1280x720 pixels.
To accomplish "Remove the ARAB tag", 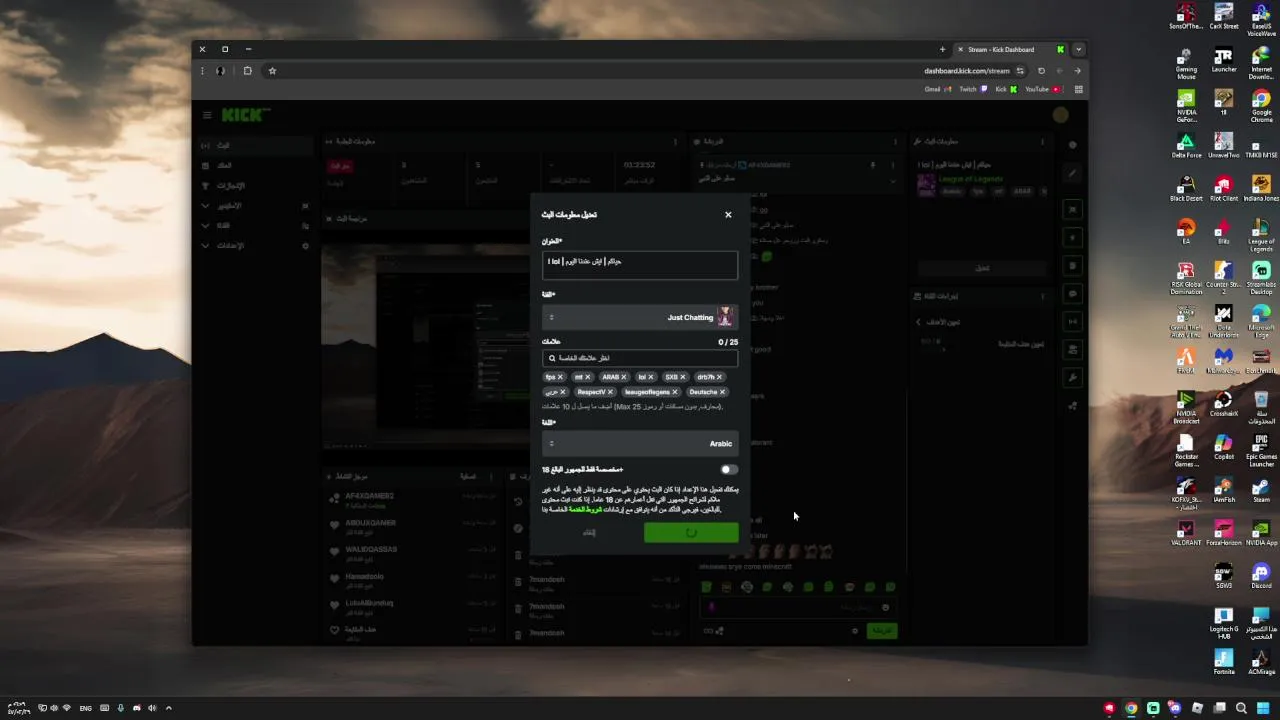I will [x=623, y=377].
